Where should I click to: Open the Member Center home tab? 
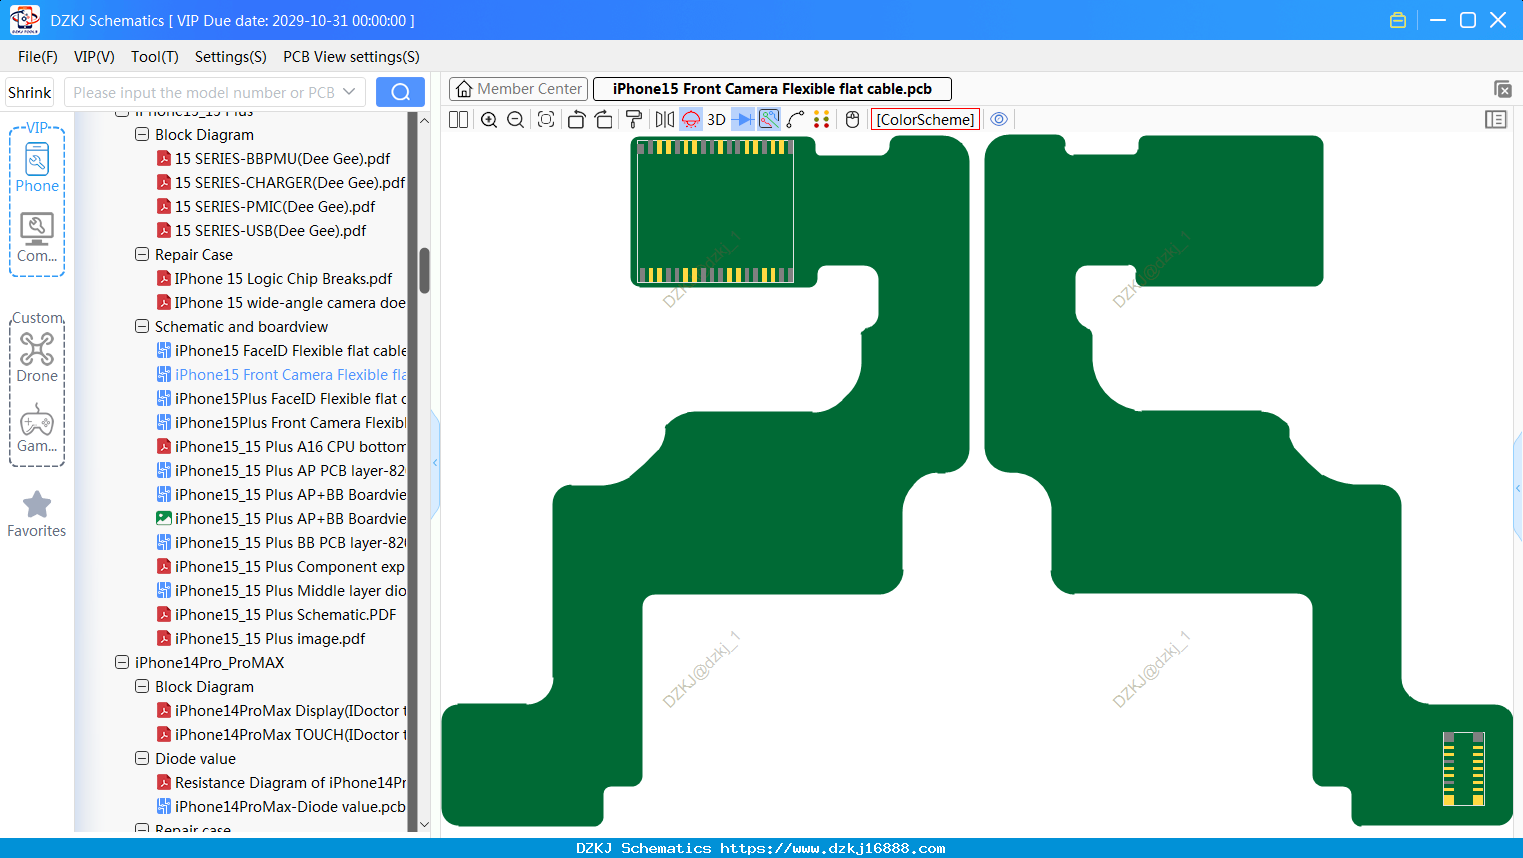point(518,89)
